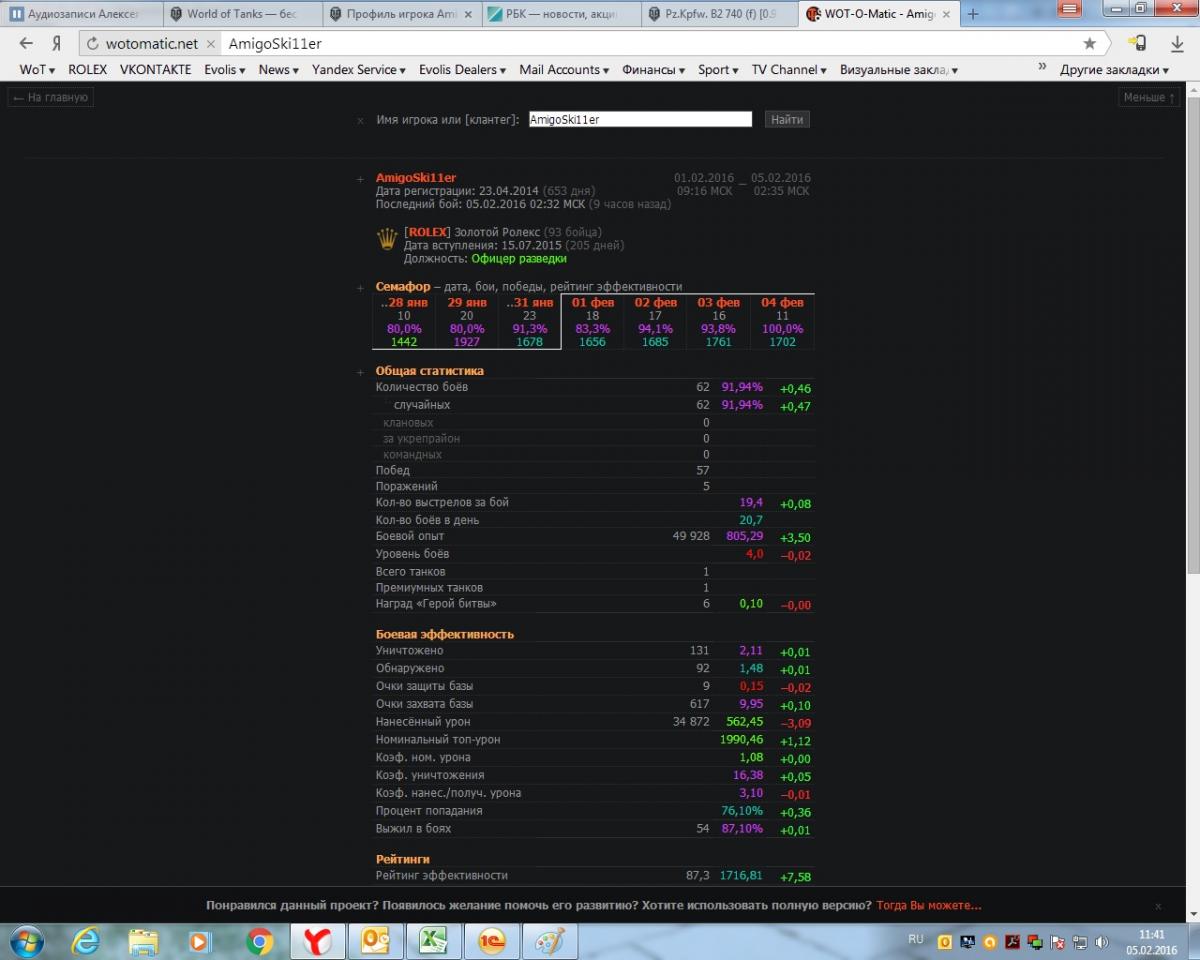Viewport: 1200px width, 960px height.
Task: Open a new browser tab with plus
Action: tap(972, 14)
